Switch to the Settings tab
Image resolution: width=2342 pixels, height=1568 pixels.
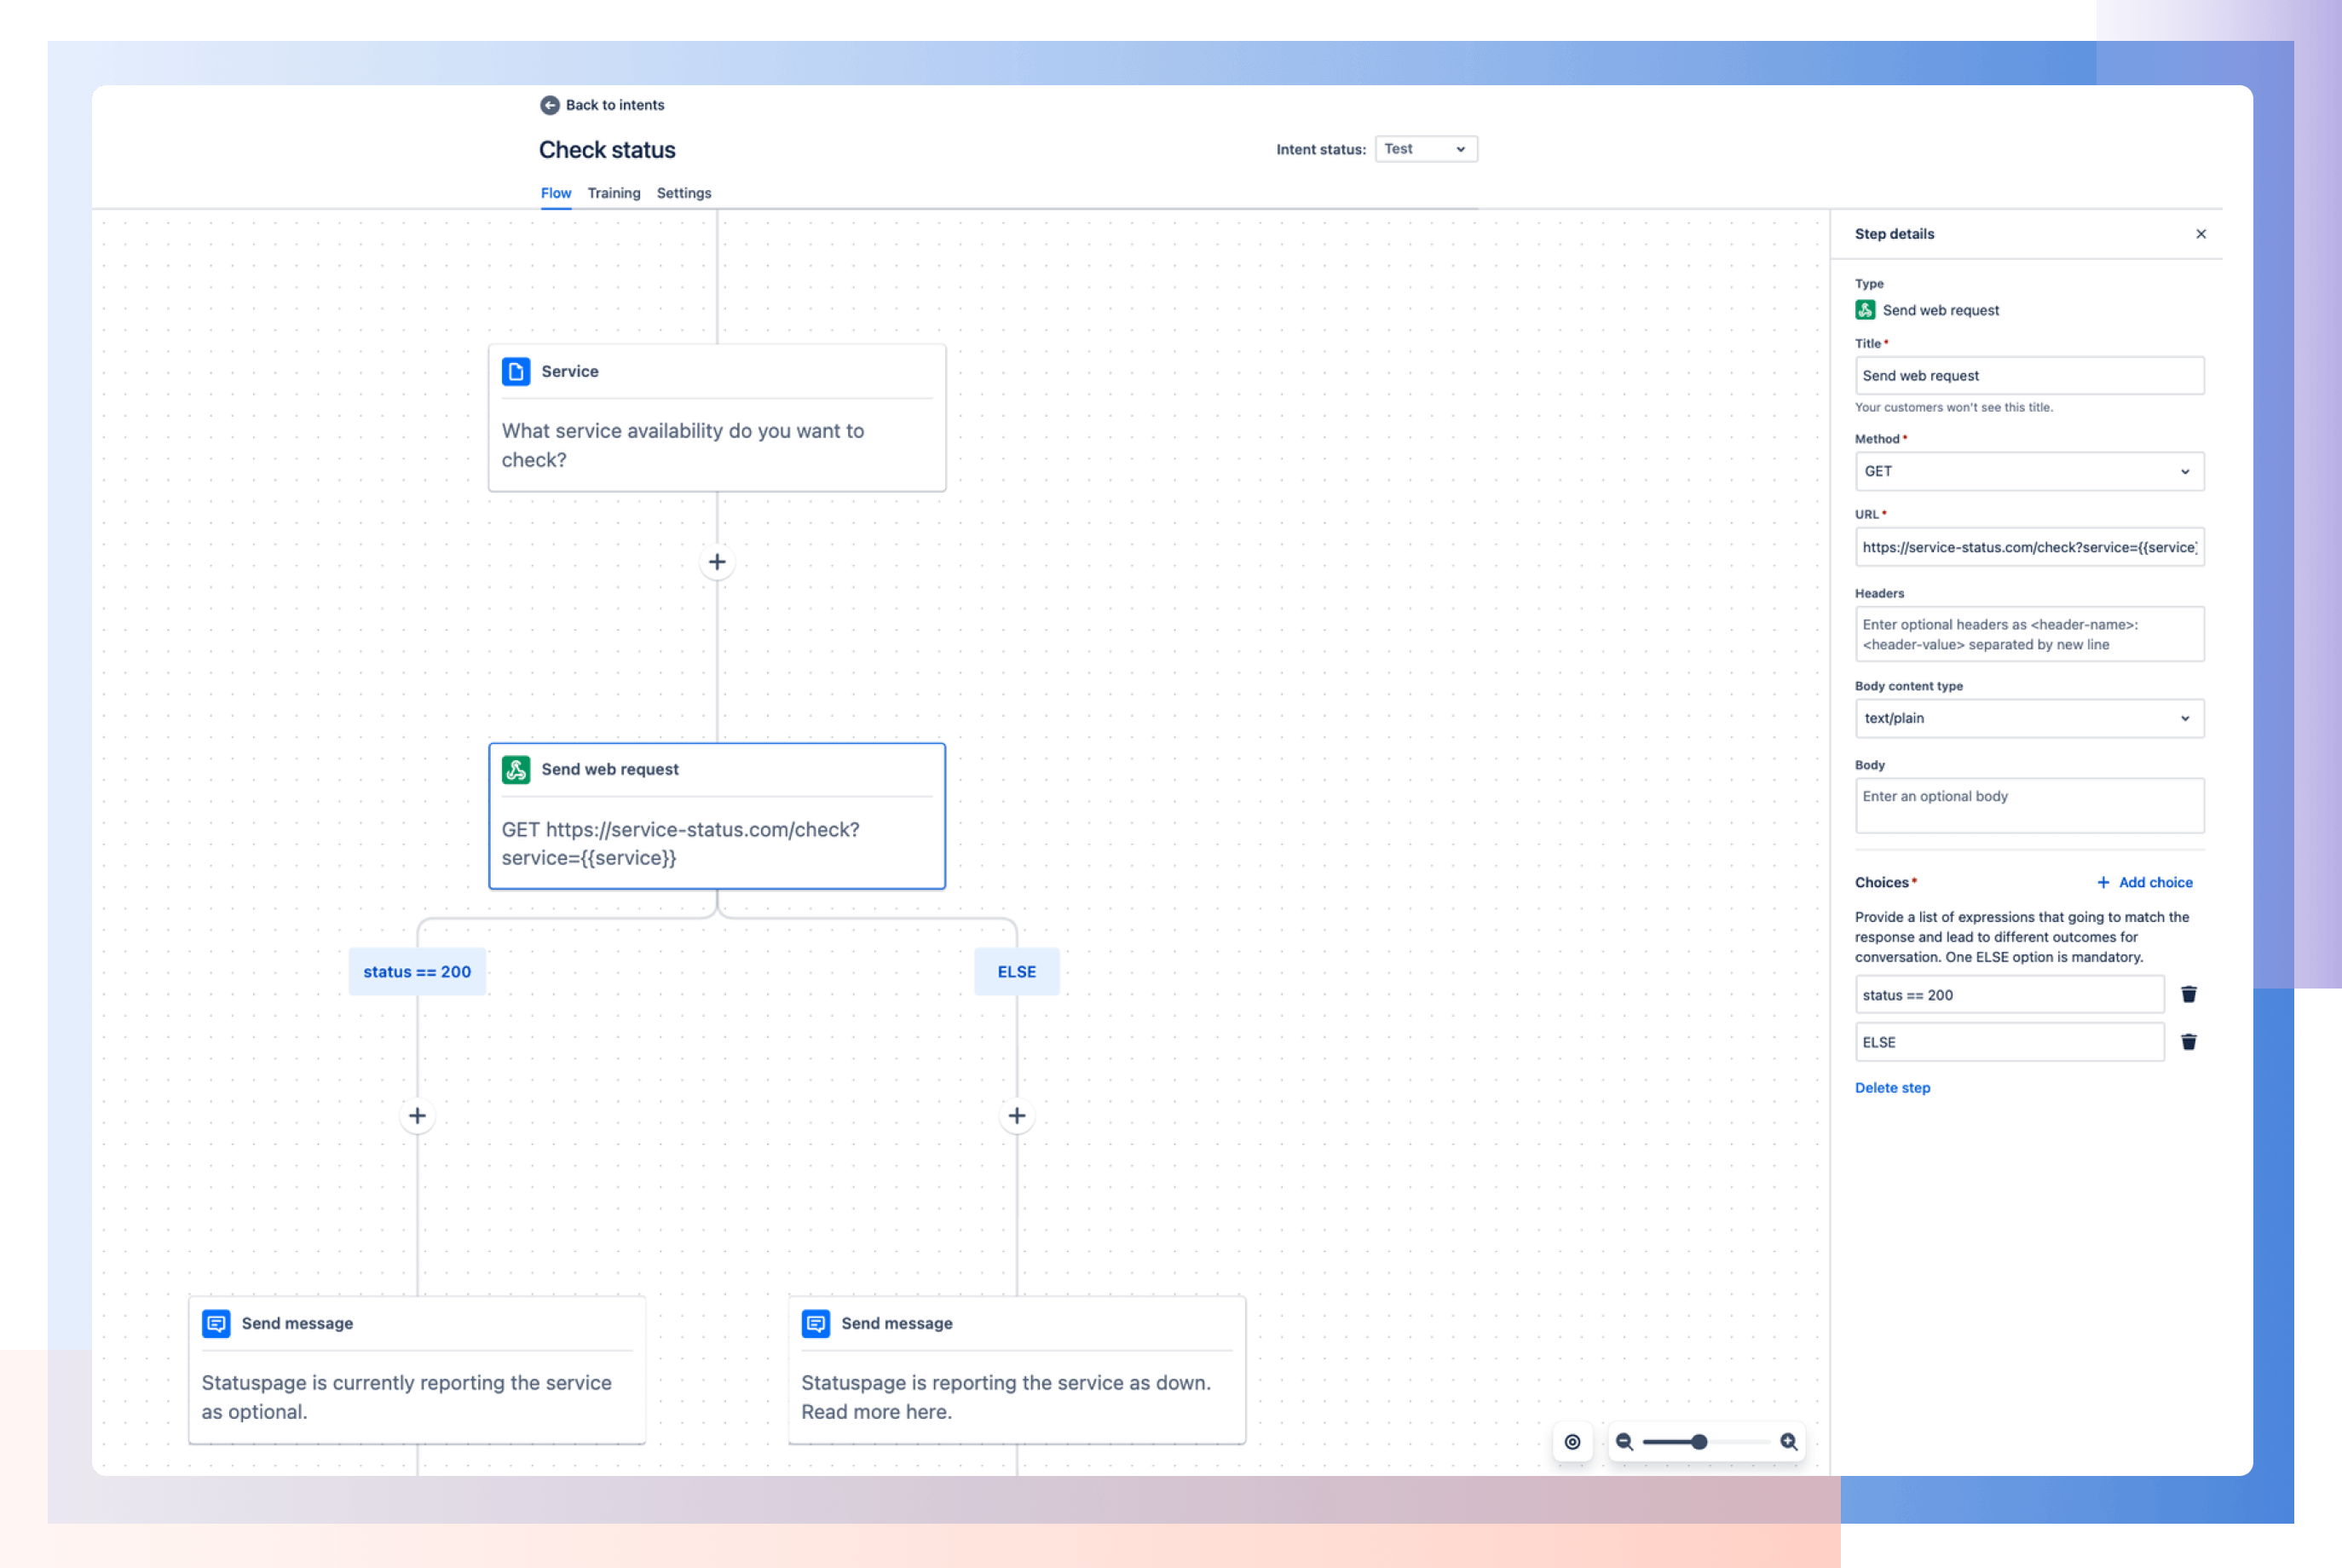tap(686, 193)
